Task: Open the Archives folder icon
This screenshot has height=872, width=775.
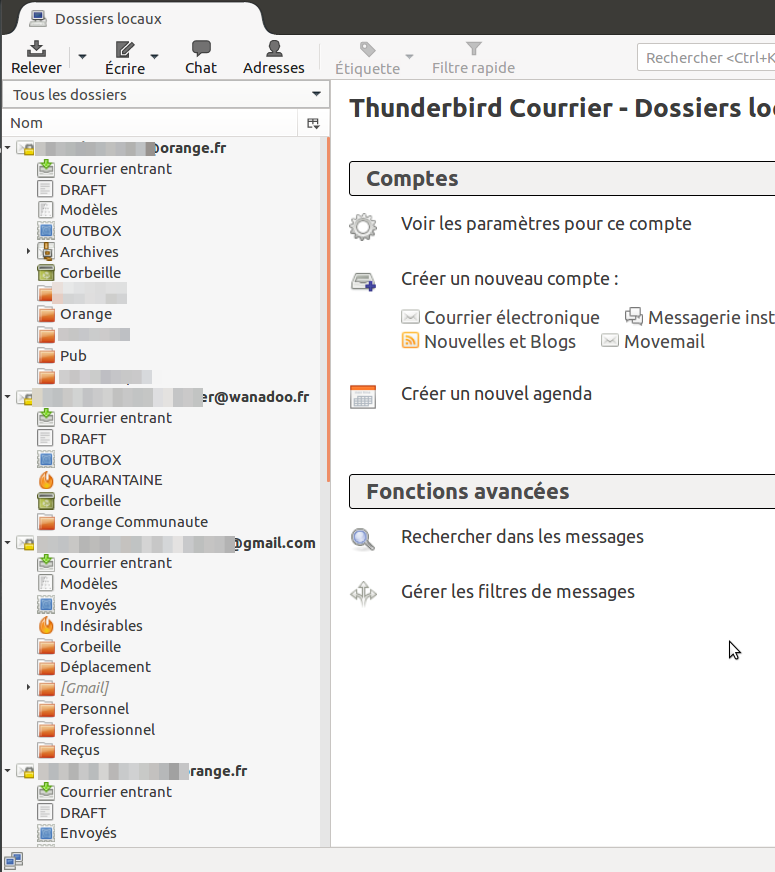Action: coord(46,251)
